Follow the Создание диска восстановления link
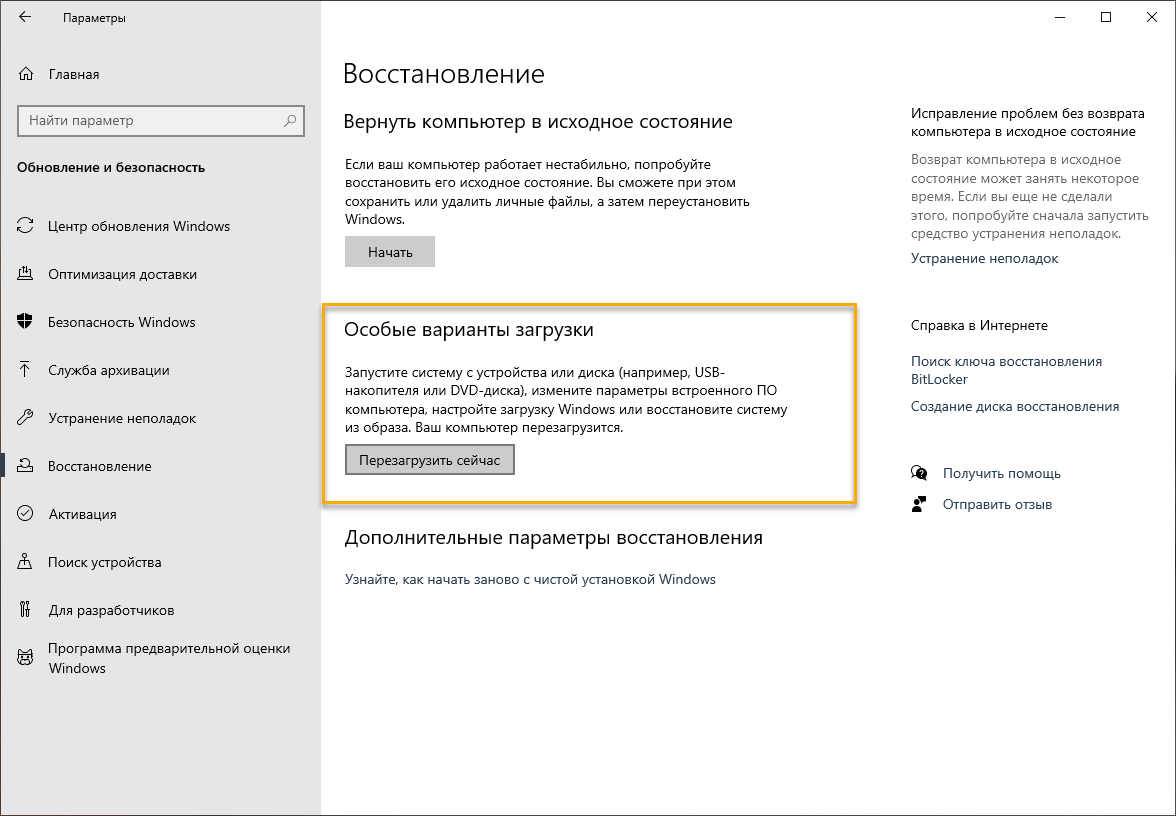 point(1014,407)
